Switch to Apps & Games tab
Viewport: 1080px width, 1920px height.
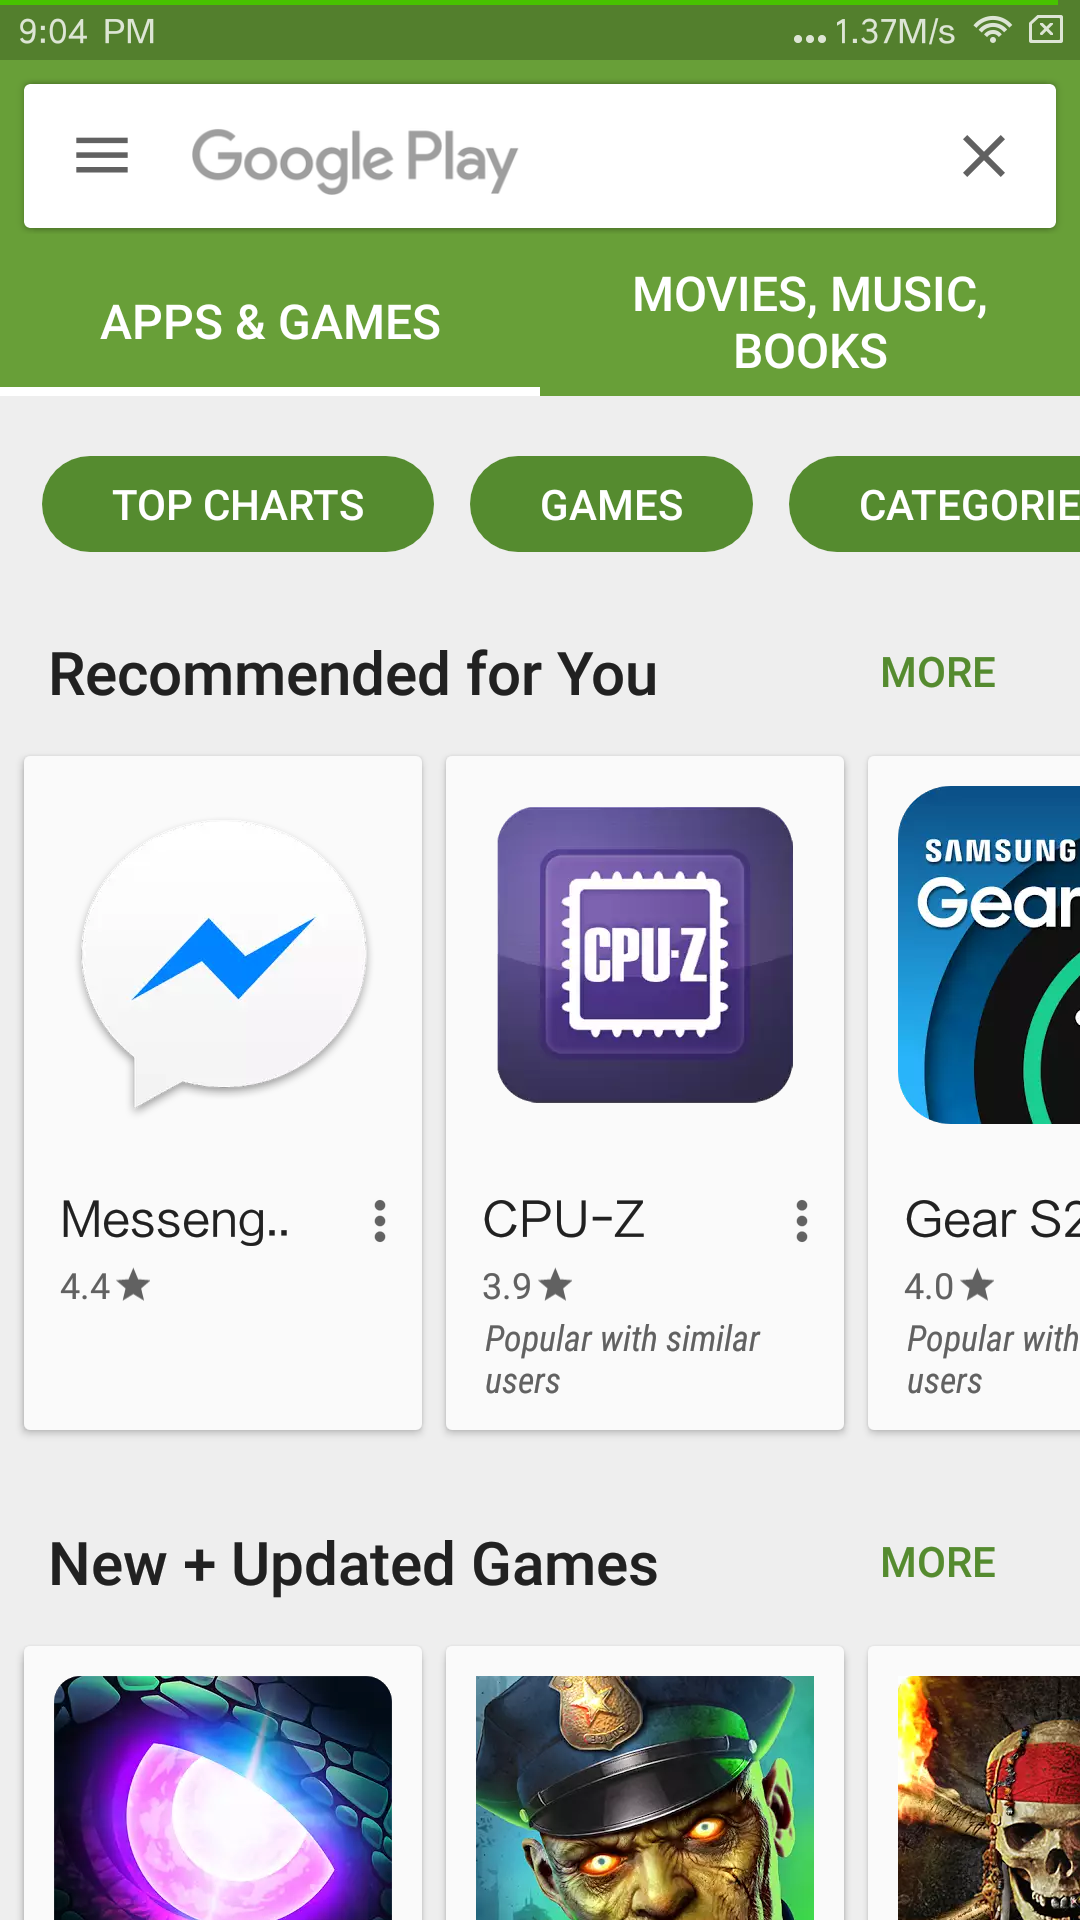270,323
